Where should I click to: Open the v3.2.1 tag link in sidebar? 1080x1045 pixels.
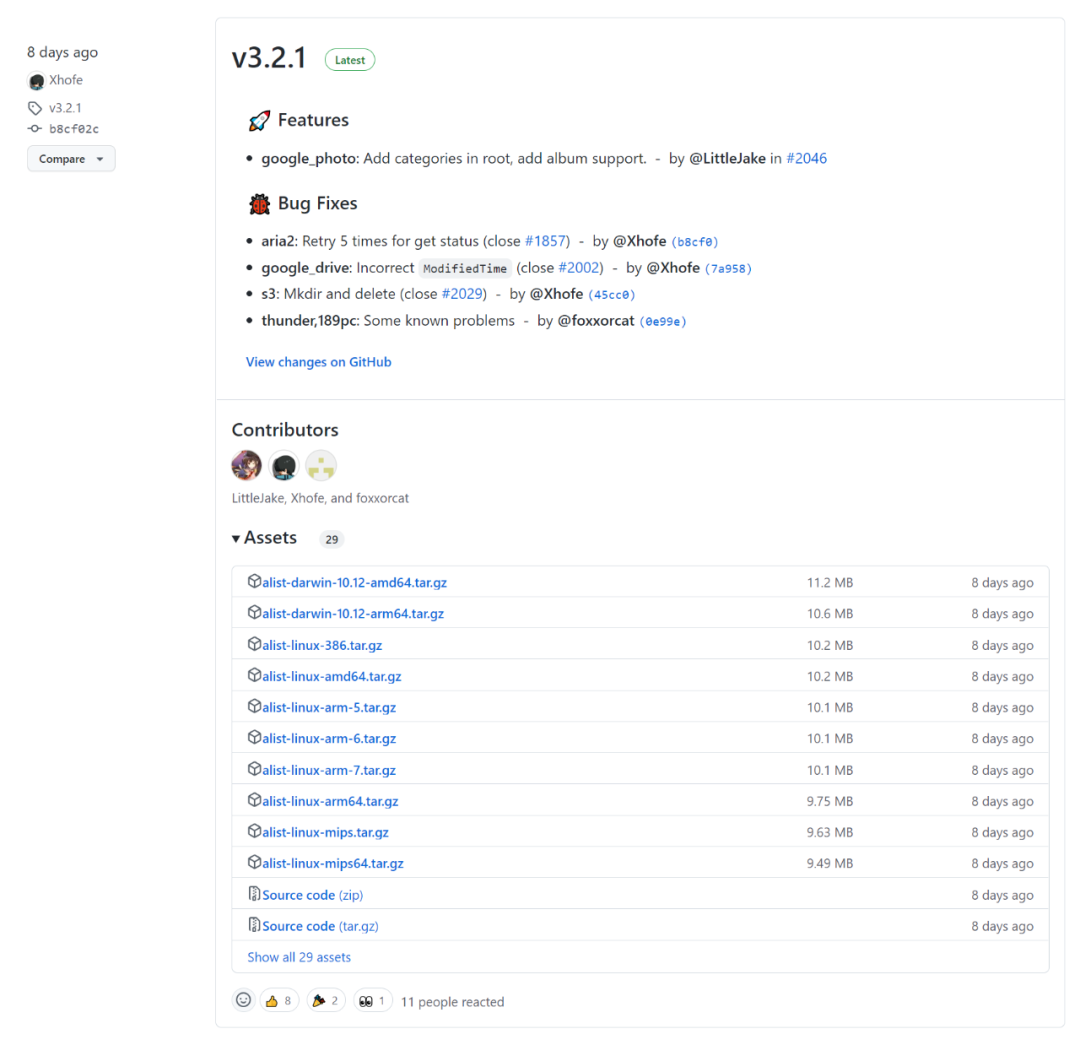click(65, 108)
